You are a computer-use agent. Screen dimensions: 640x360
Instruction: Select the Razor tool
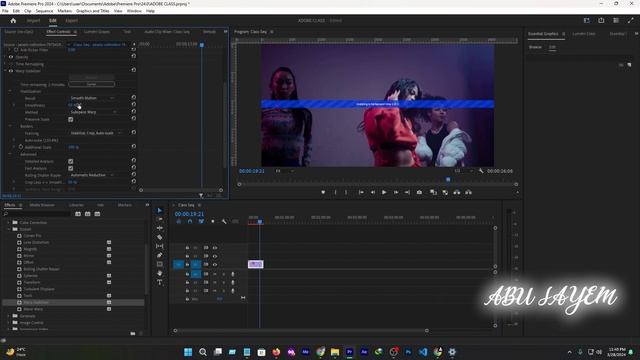pyautogui.click(x=160, y=237)
